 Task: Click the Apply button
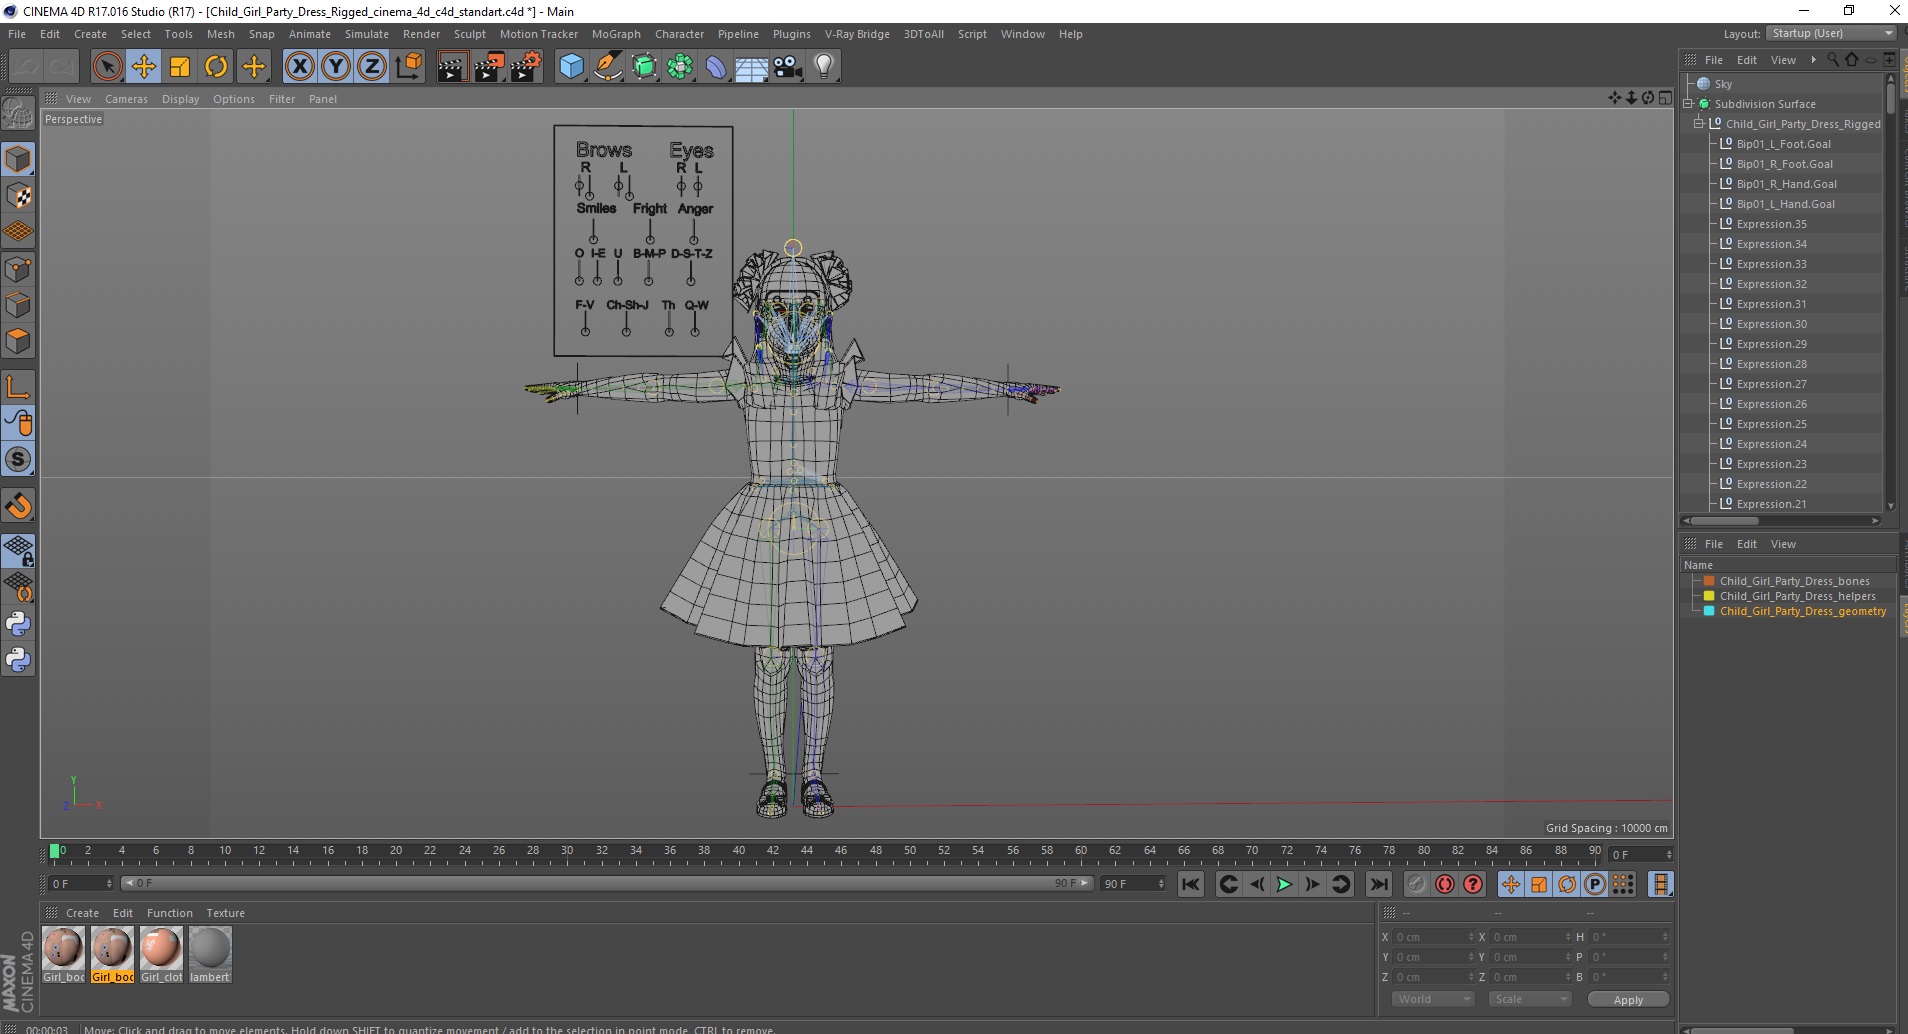[x=1628, y=1000]
